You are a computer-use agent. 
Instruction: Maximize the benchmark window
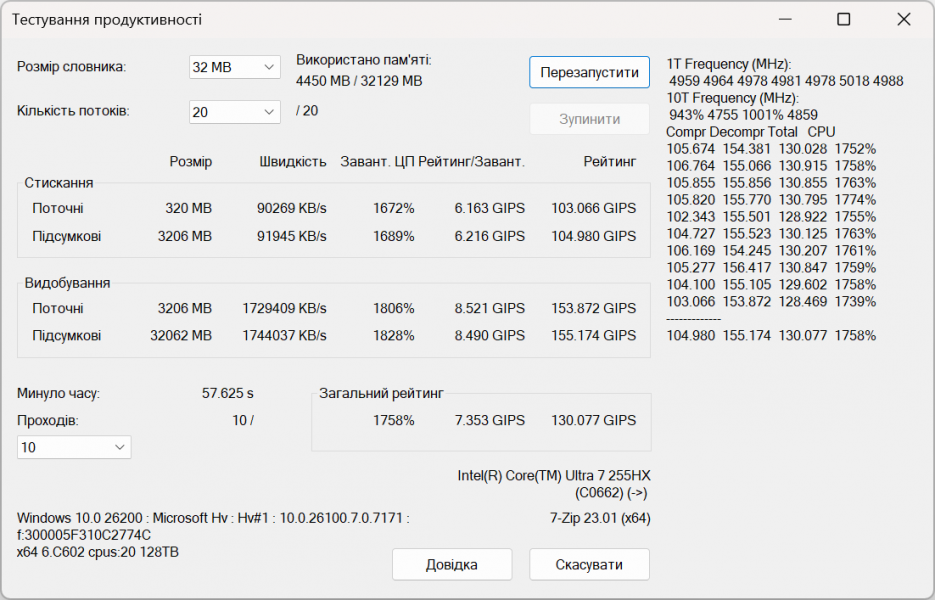pos(843,19)
